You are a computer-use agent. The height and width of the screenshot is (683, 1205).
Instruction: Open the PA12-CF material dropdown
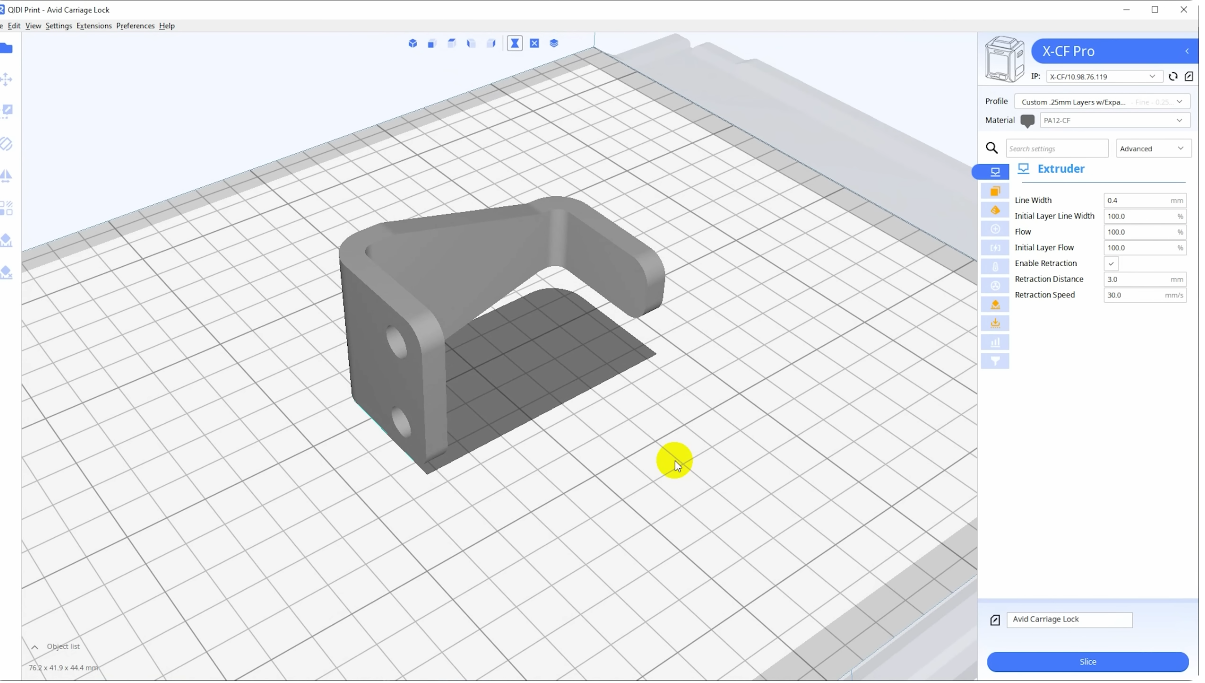1113,121
